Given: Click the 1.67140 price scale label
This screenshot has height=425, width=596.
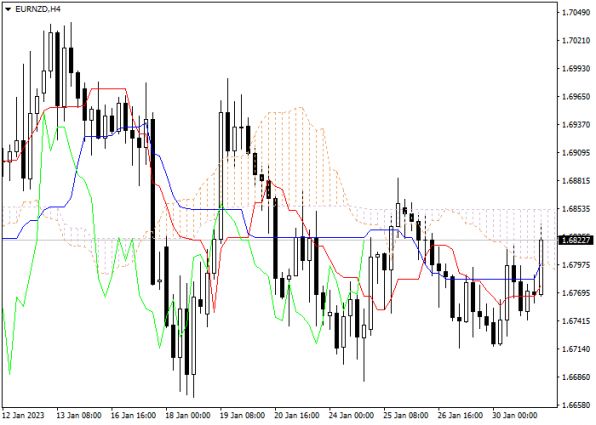Looking at the screenshot, I should point(577,349).
